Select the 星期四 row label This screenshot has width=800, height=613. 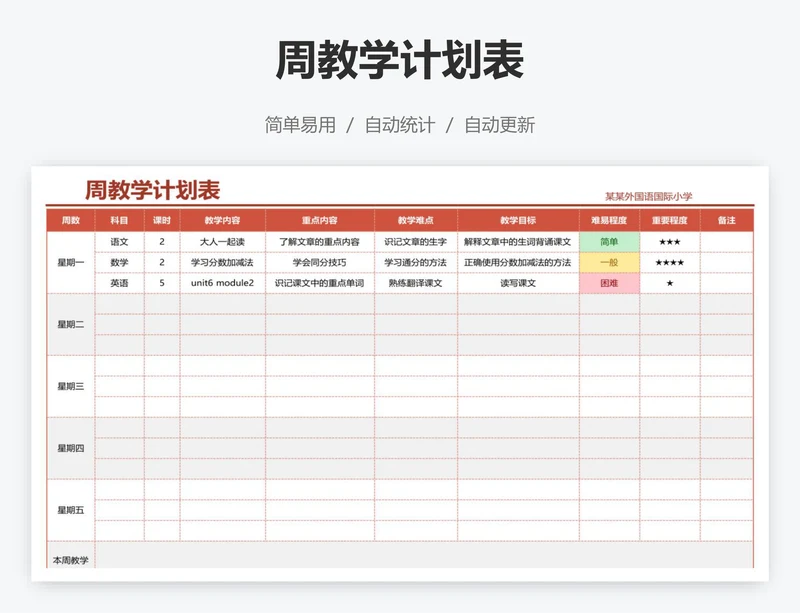(71, 448)
